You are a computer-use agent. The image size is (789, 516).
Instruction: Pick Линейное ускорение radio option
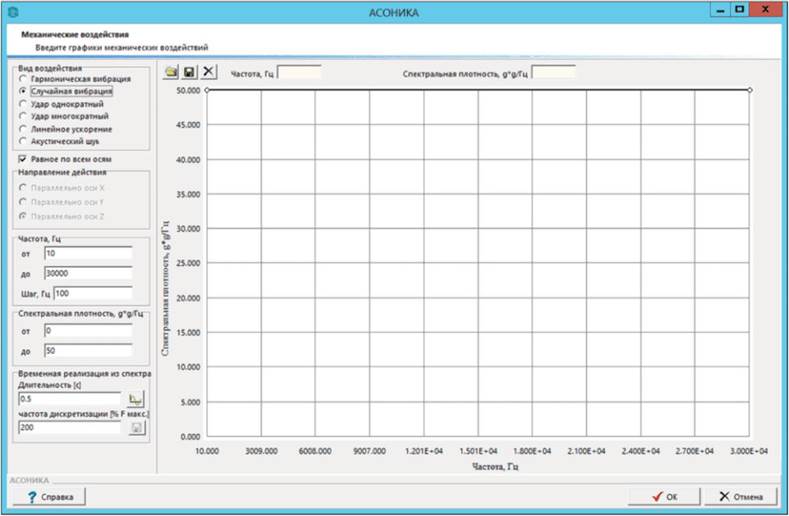point(22,129)
